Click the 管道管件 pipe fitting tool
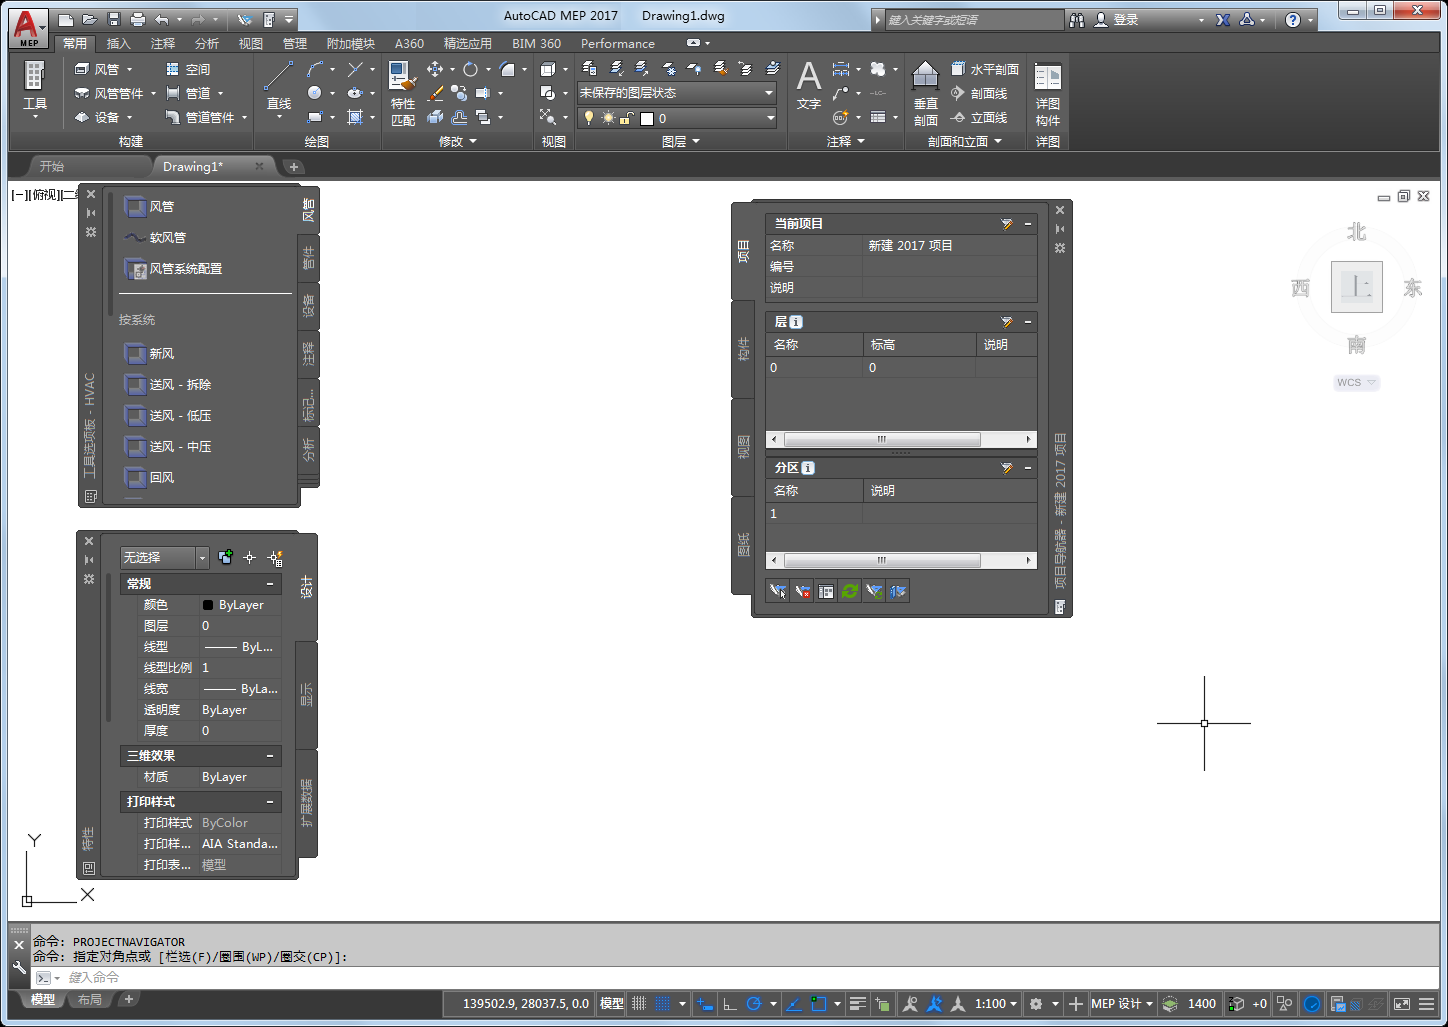Viewport: 1448px width, 1027px height. (x=199, y=117)
